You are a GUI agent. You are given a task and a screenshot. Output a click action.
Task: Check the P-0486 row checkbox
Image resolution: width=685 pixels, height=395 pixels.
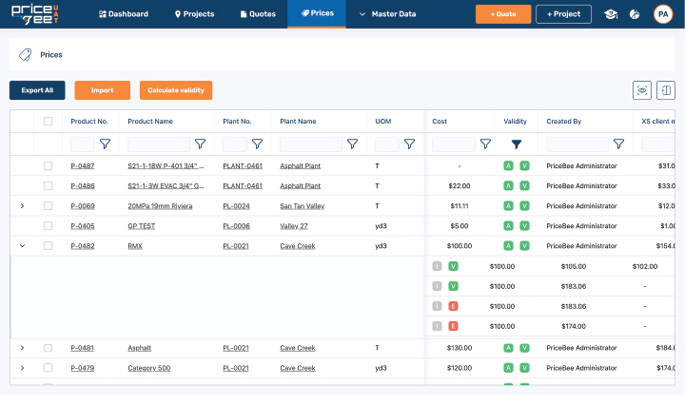tap(48, 186)
